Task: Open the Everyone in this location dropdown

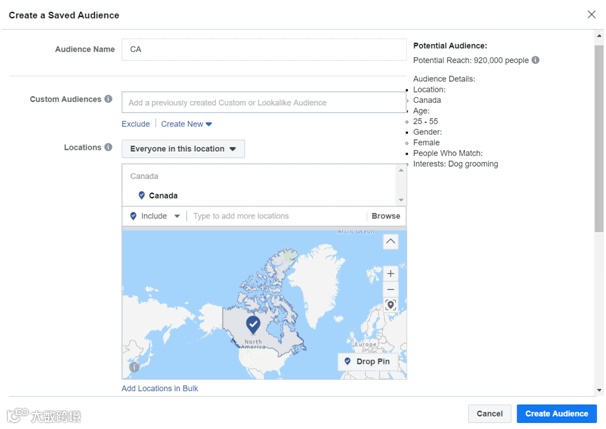Action: [183, 149]
